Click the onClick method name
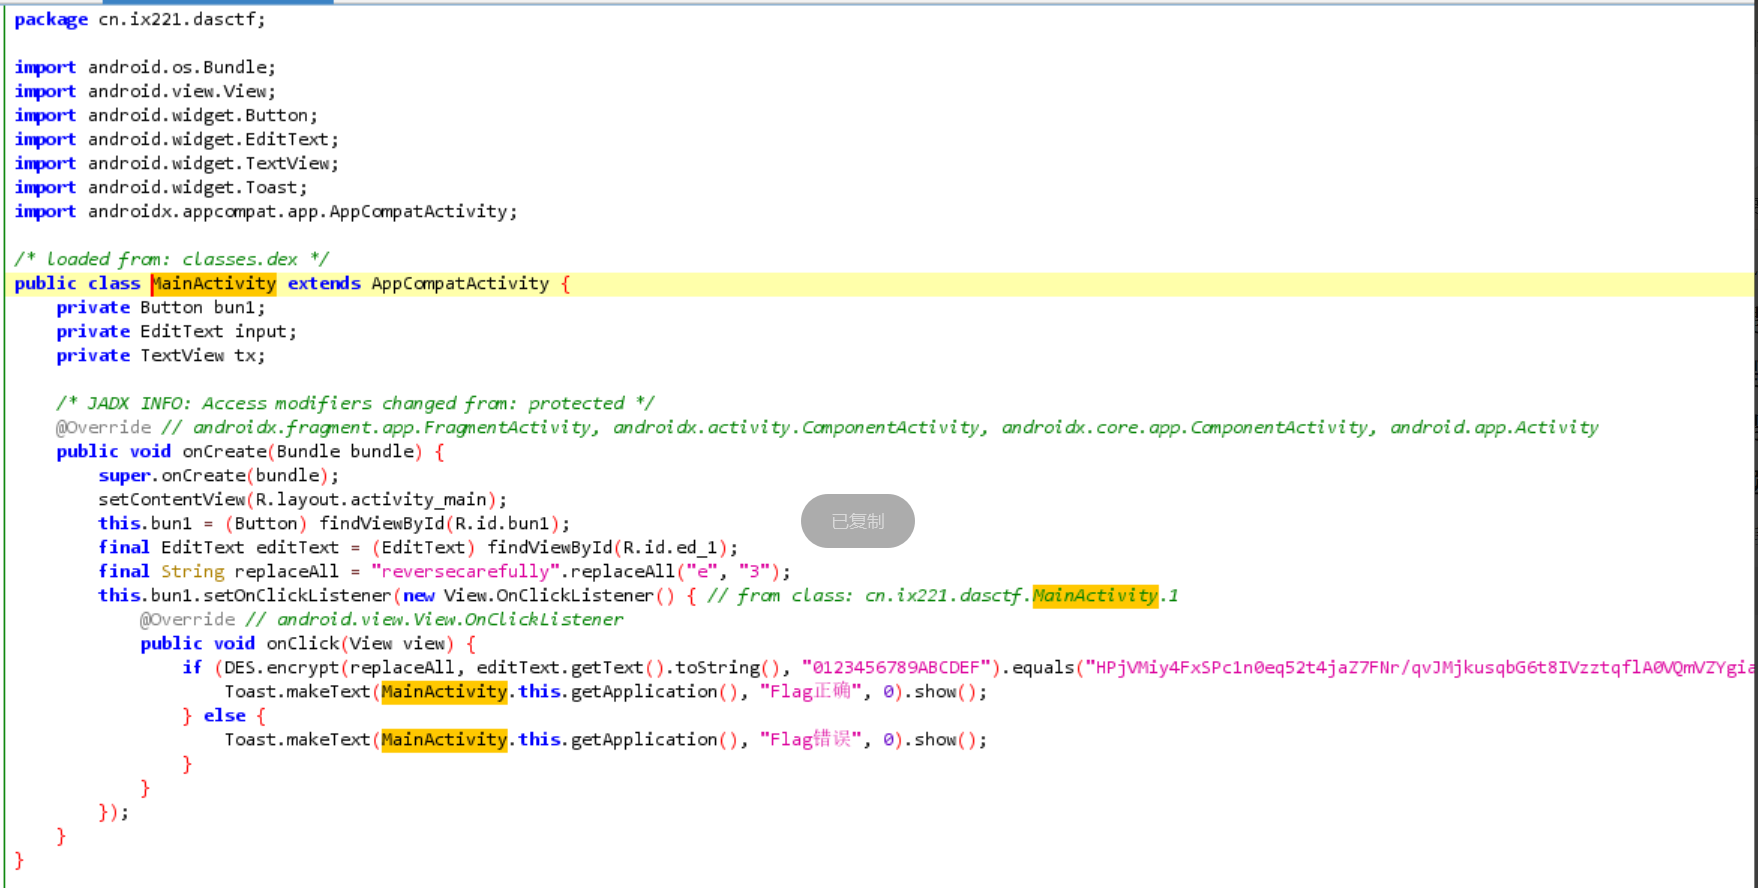The width and height of the screenshot is (1758, 888). (x=303, y=644)
